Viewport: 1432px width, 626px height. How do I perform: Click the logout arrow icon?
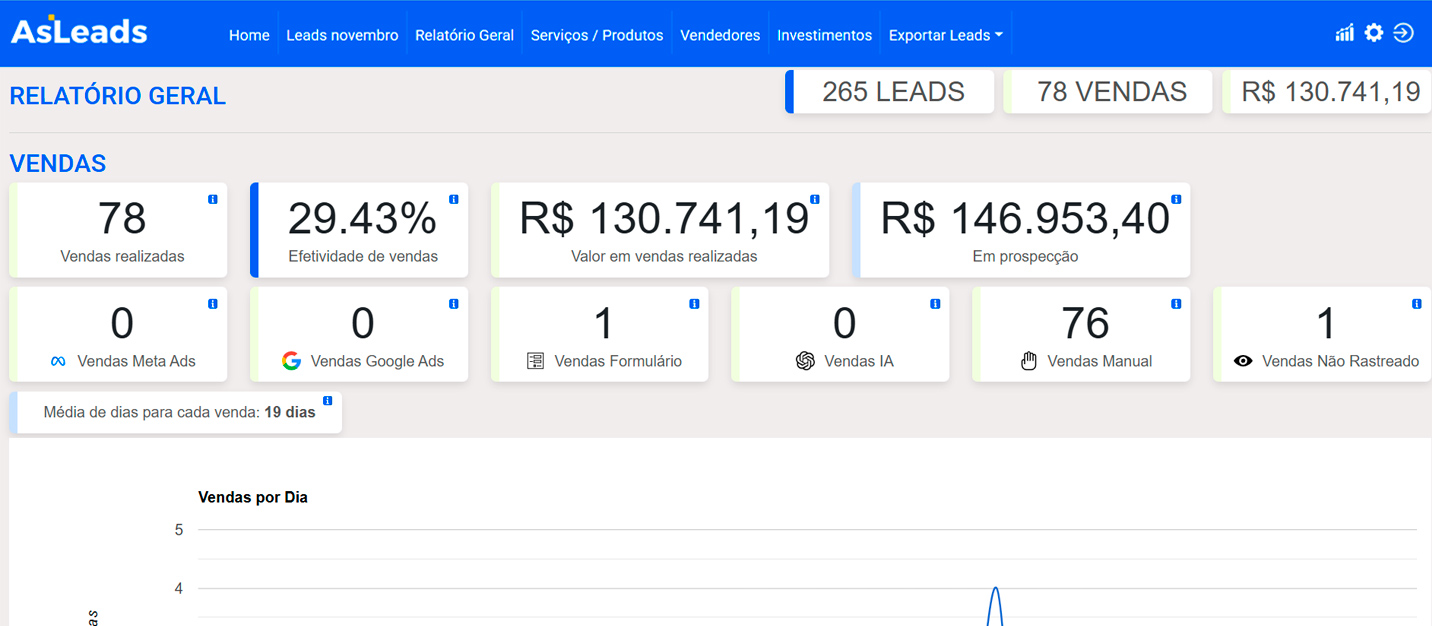point(1403,33)
